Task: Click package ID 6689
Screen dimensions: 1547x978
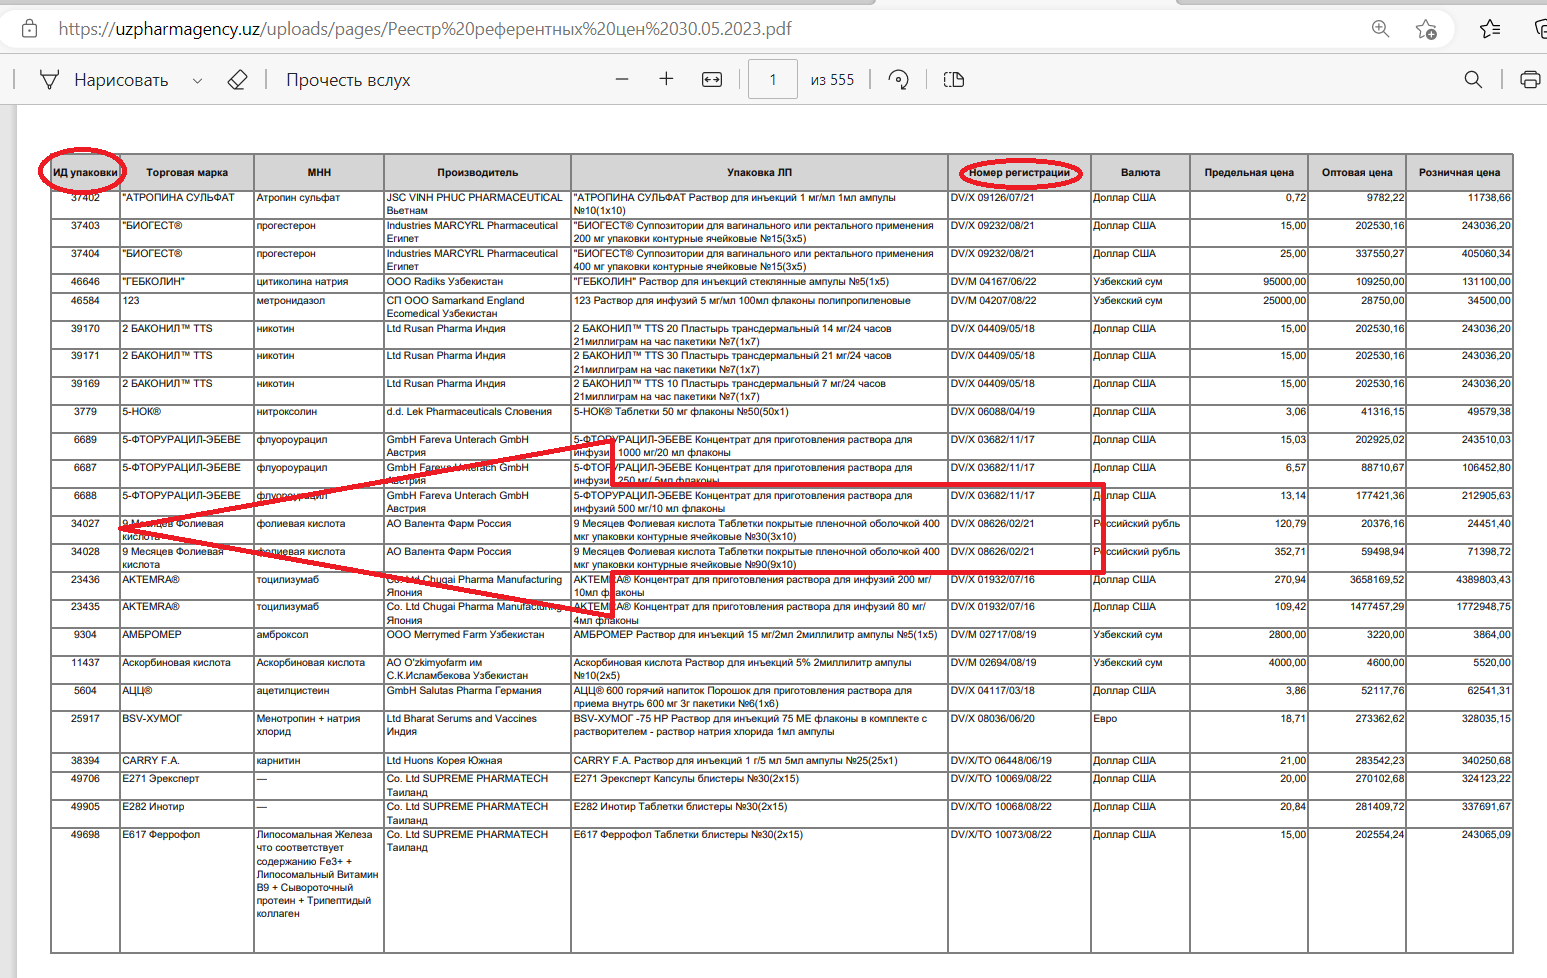Action: click(85, 440)
